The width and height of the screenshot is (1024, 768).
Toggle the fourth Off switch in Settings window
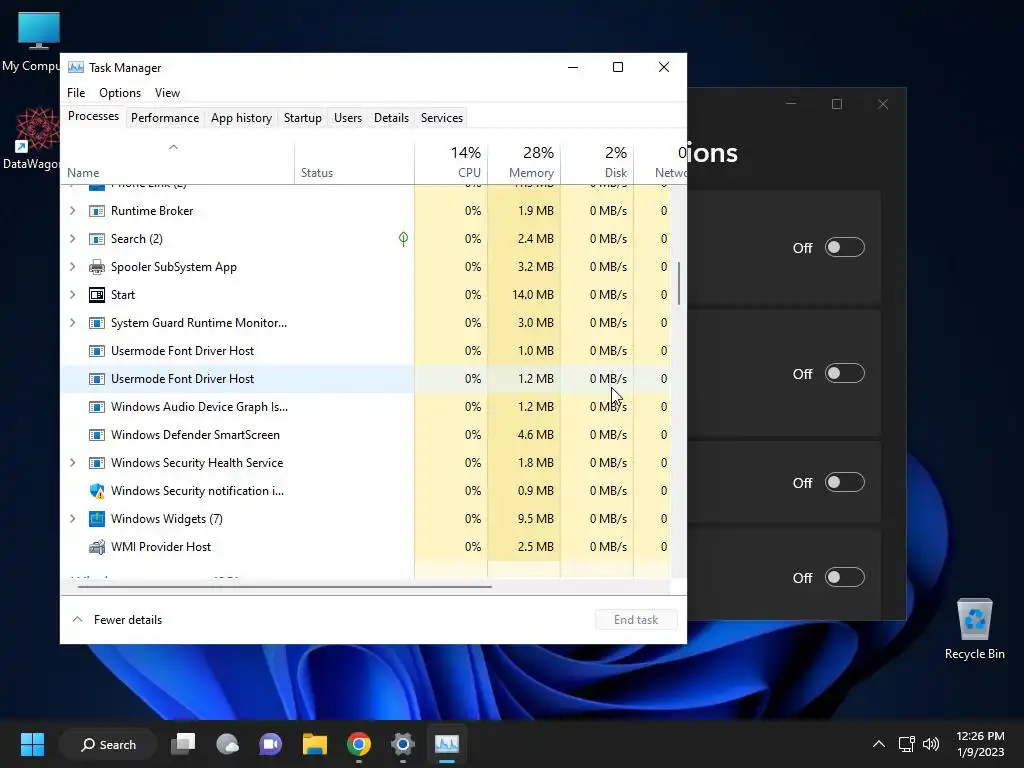pos(844,578)
